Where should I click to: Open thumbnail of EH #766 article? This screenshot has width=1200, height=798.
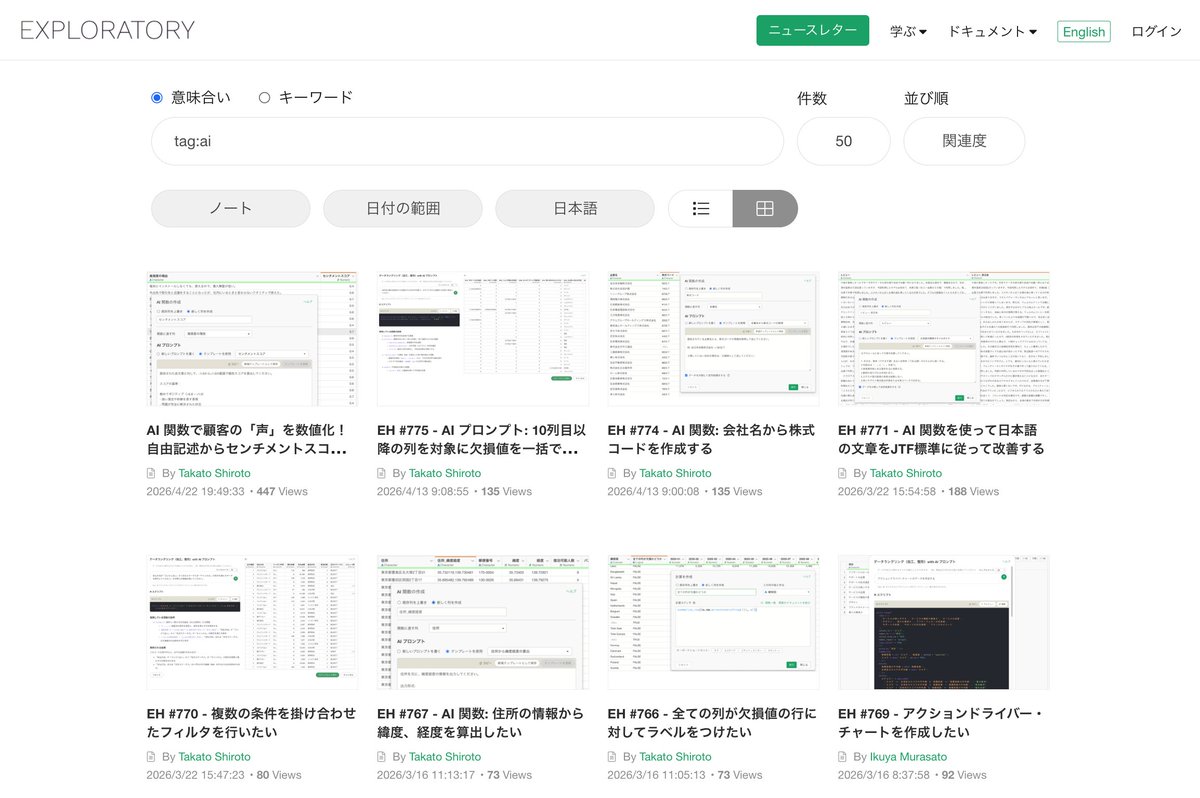click(713, 621)
